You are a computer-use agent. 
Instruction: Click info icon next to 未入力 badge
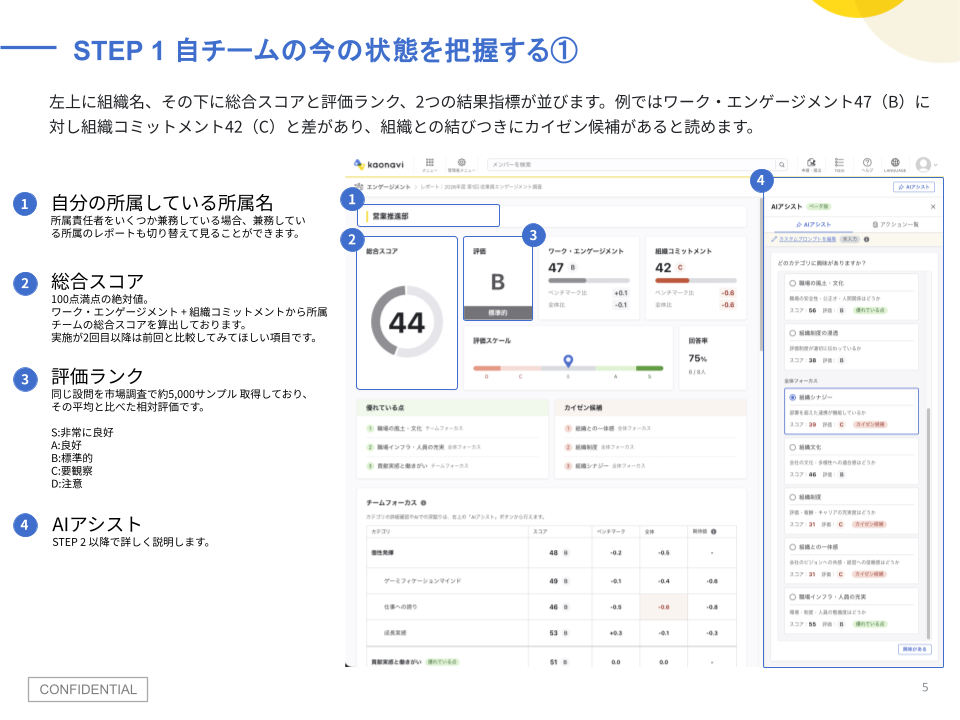[866, 239]
